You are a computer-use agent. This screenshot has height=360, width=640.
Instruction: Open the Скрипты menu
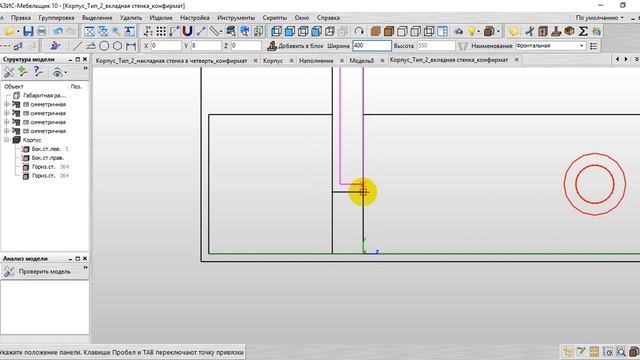point(274,18)
